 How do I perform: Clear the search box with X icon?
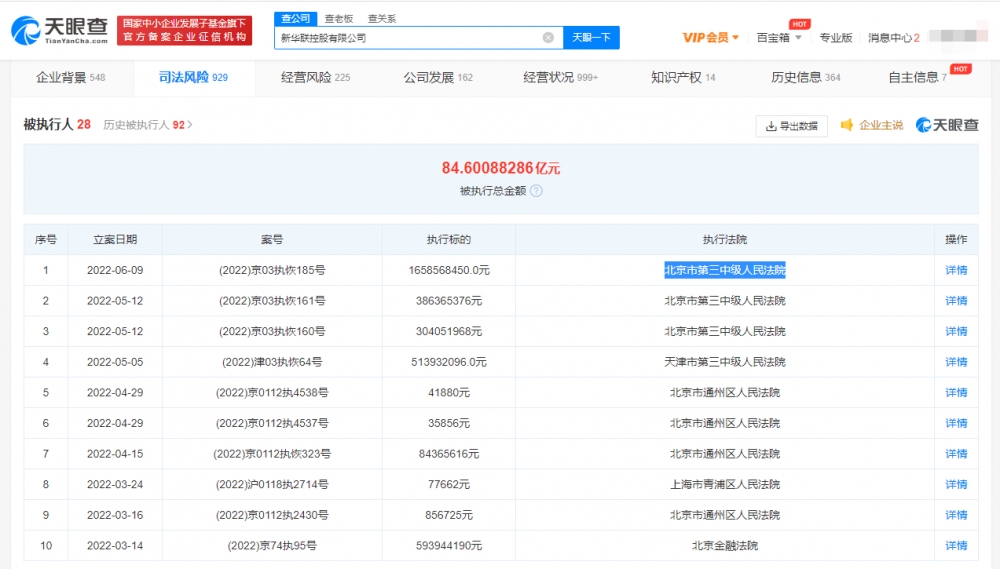[548, 38]
